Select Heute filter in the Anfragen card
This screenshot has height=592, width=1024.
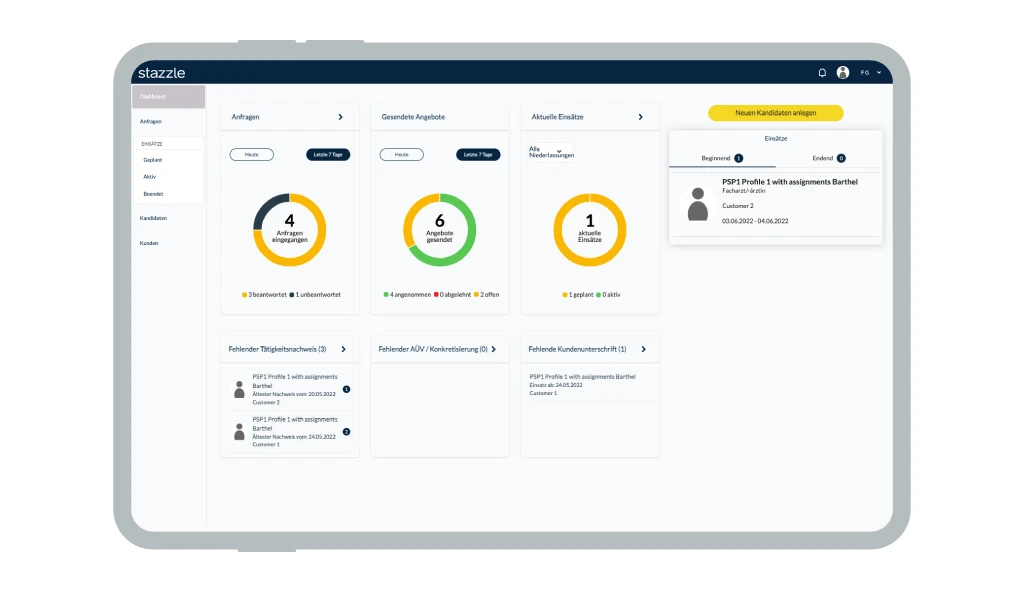click(x=251, y=155)
